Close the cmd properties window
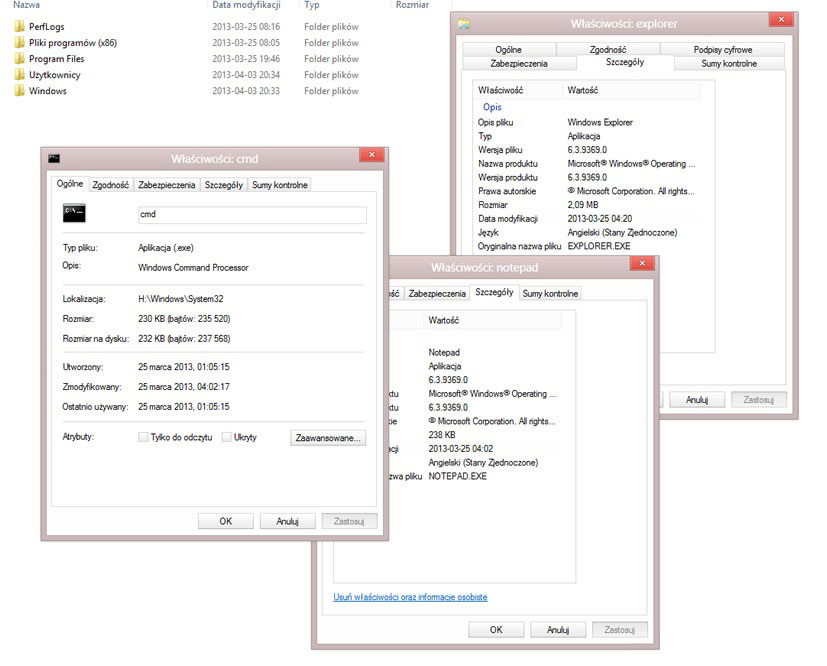Image resolution: width=827 pixels, height=666 pixels. (372, 155)
